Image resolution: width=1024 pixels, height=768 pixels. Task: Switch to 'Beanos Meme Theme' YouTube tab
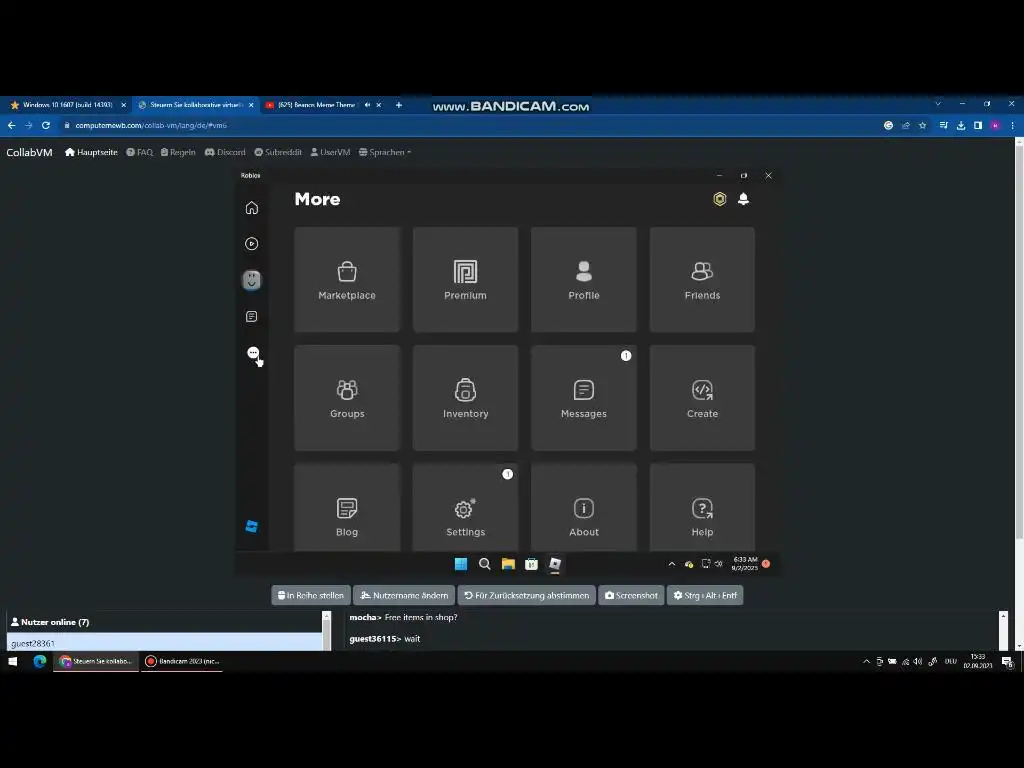tap(316, 104)
